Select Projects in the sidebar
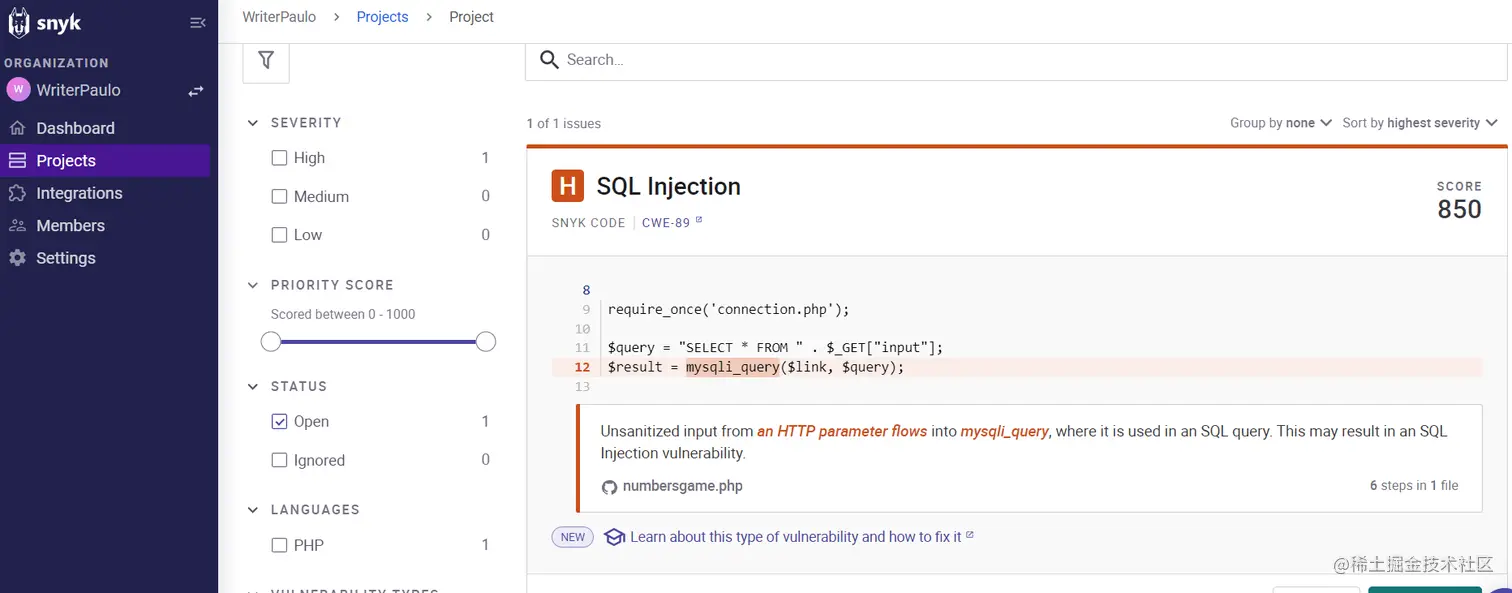This screenshot has height=593, width=1512. click(x=66, y=161)
